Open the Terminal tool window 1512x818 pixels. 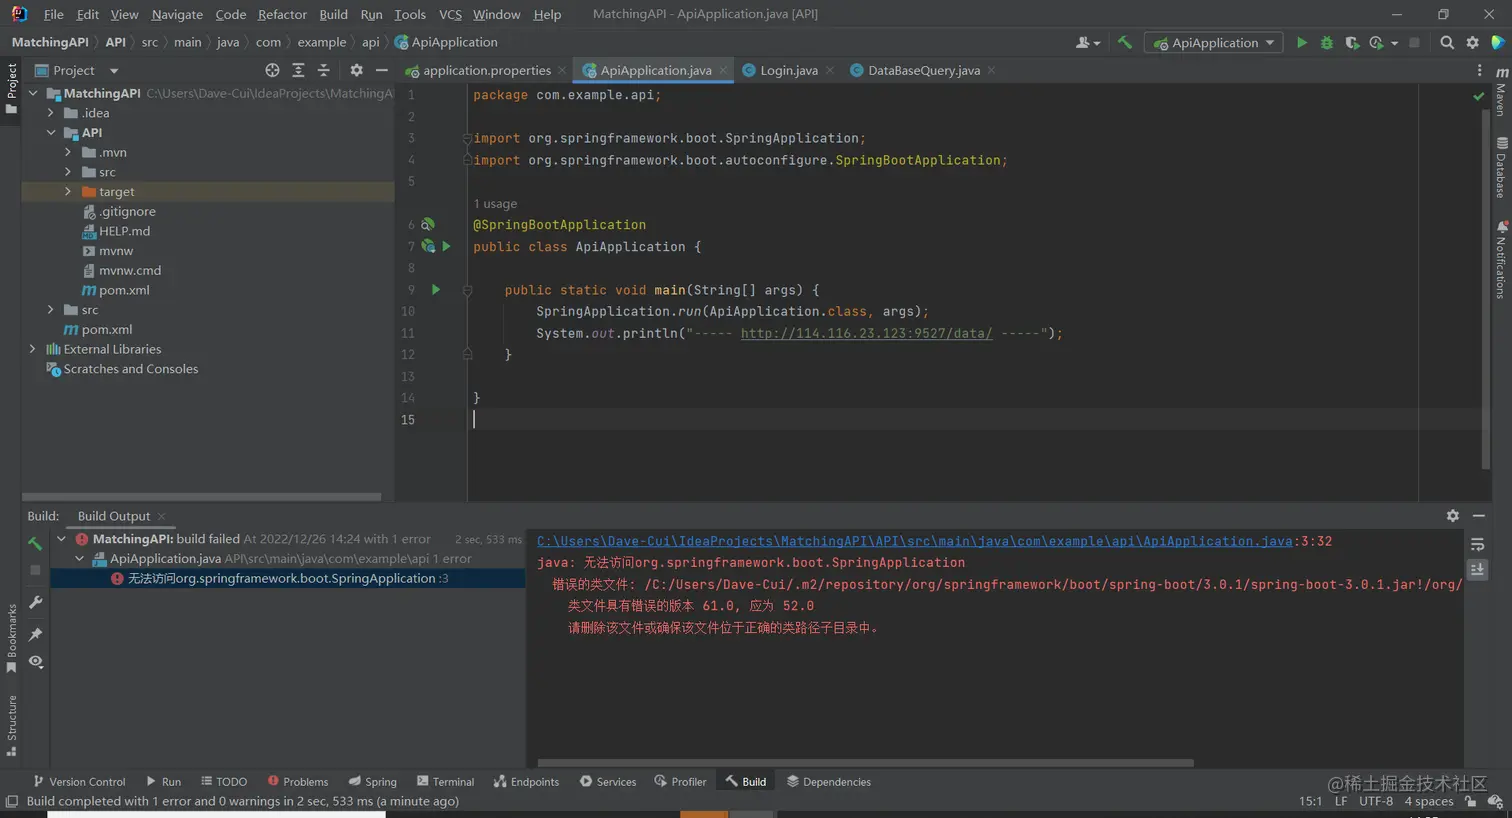click(x=445, y=781)
